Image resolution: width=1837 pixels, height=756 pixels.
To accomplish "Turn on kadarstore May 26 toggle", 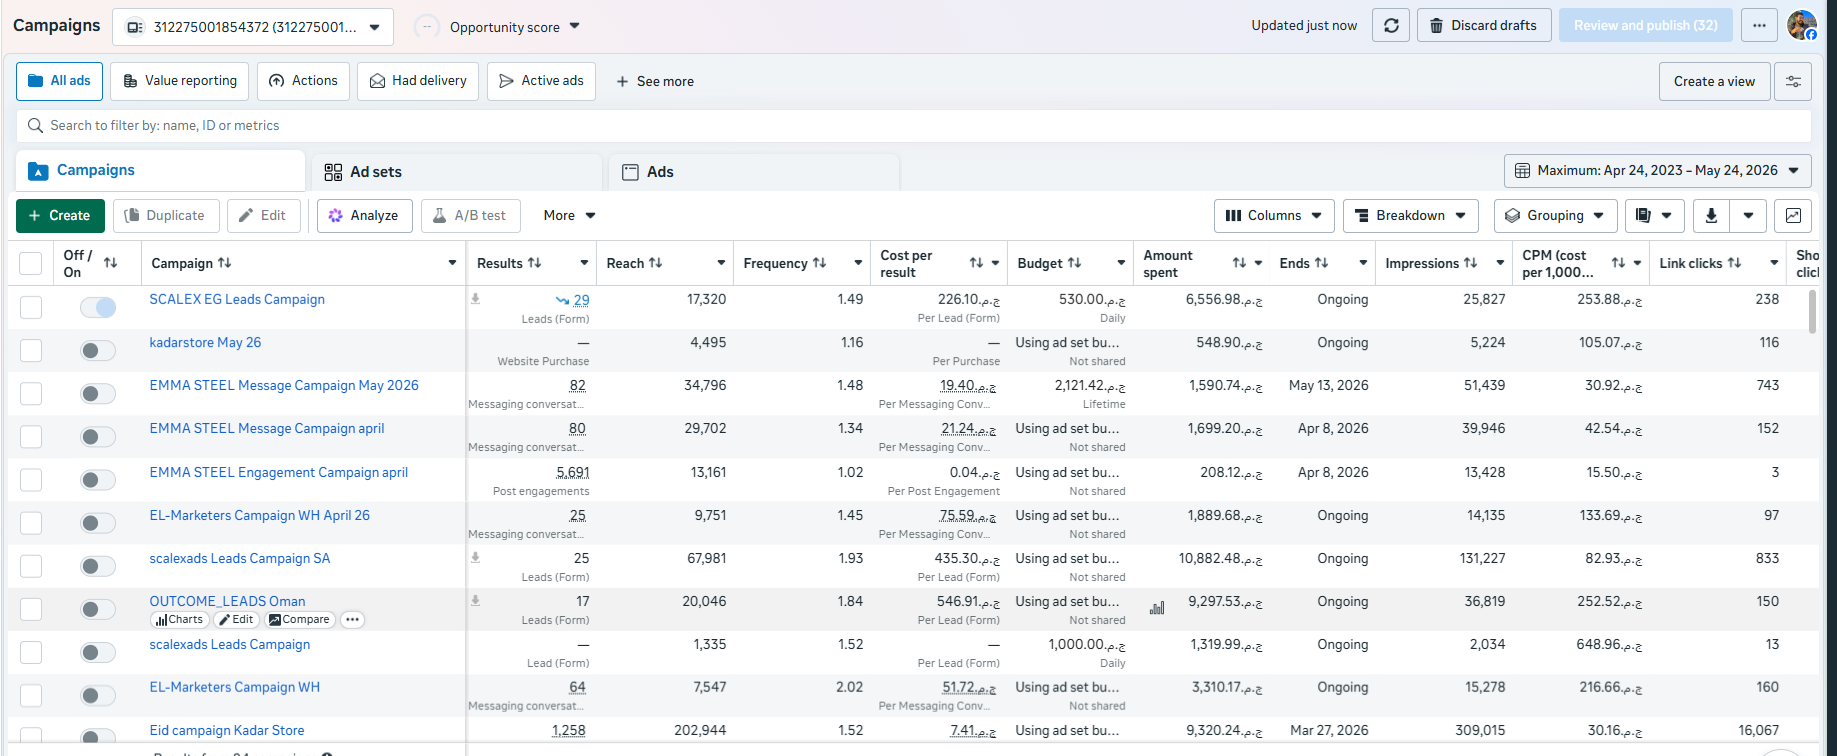I will coord(98,350).
